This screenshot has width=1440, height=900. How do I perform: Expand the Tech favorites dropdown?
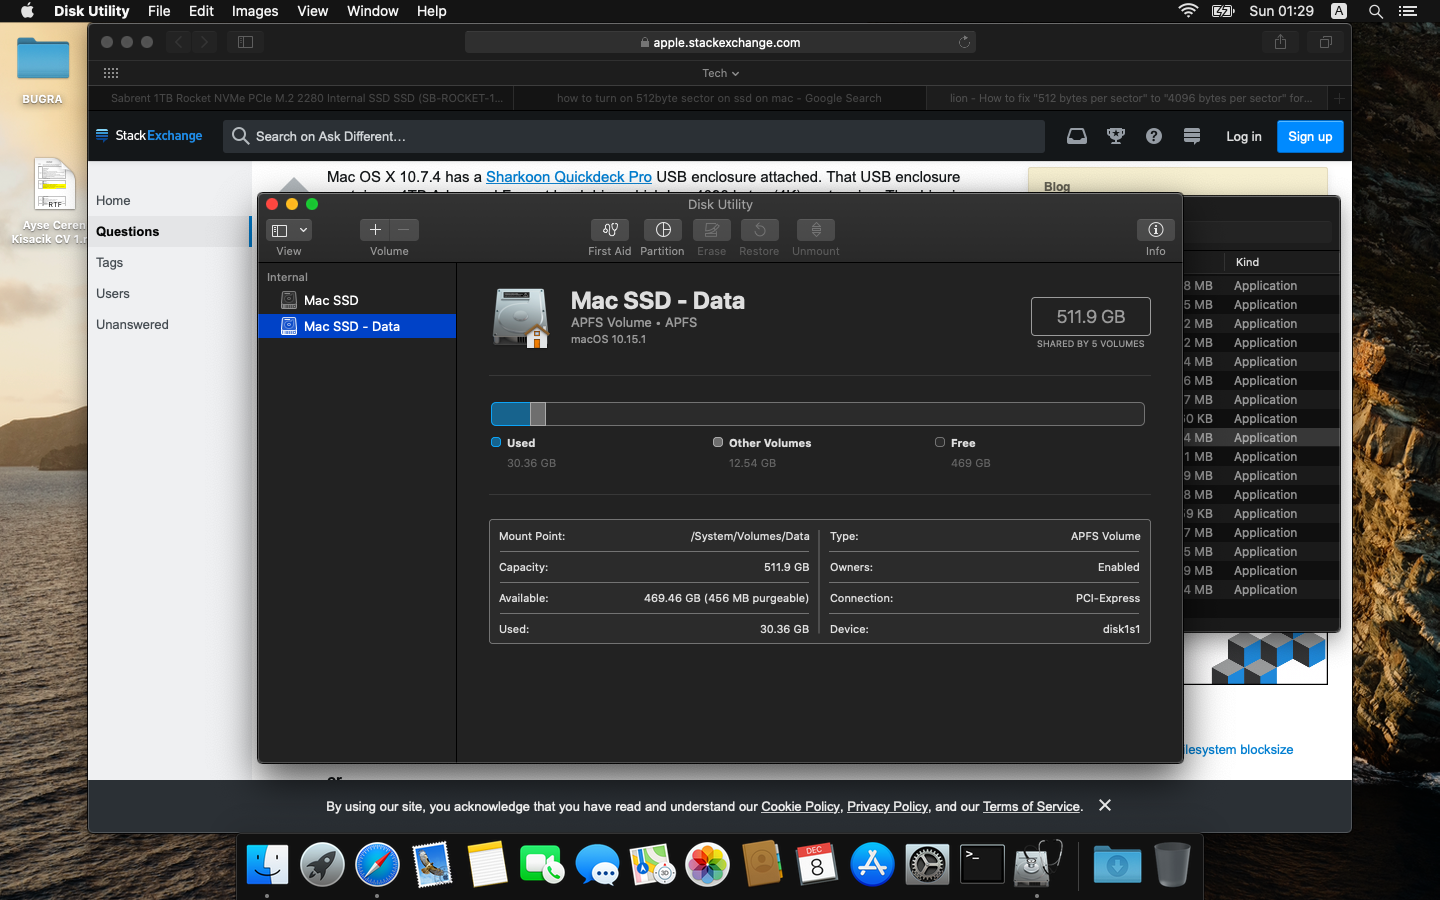720,73
